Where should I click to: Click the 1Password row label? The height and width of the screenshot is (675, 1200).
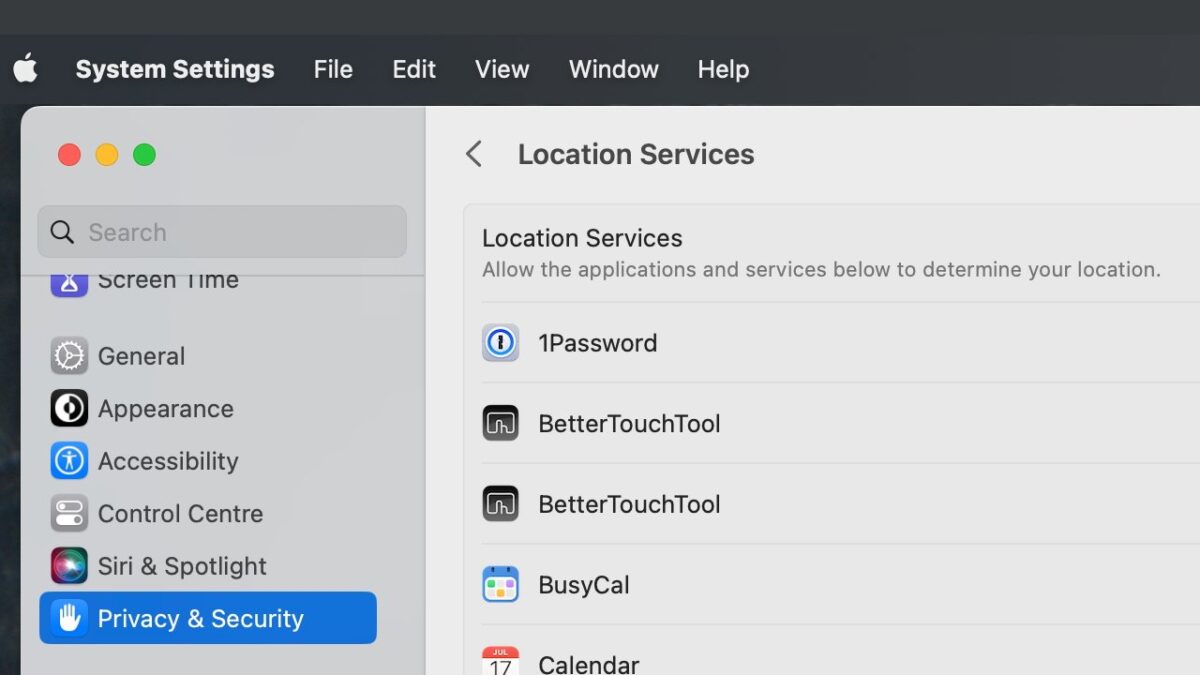coord(598,343)
